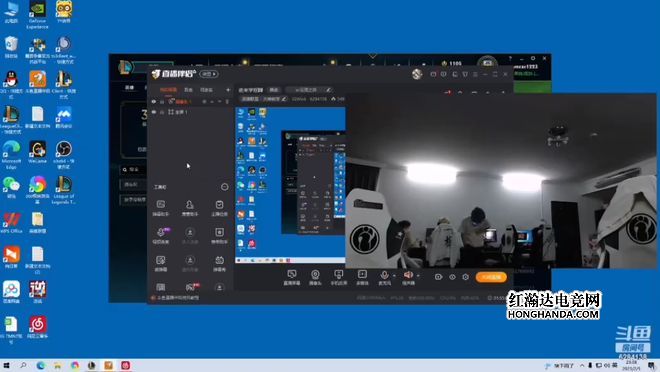Open speaker dropdown arrow
Viewport: 660px width, 372px height.
point(418,276)
